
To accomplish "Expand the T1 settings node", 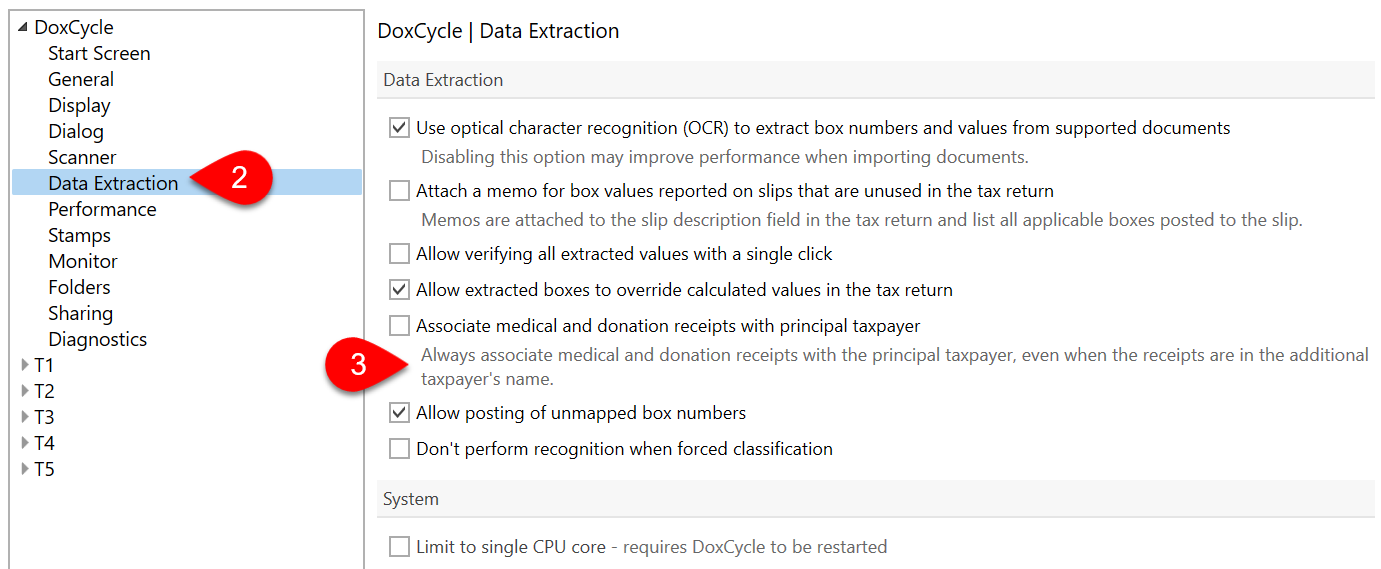I will coord(25,365).
